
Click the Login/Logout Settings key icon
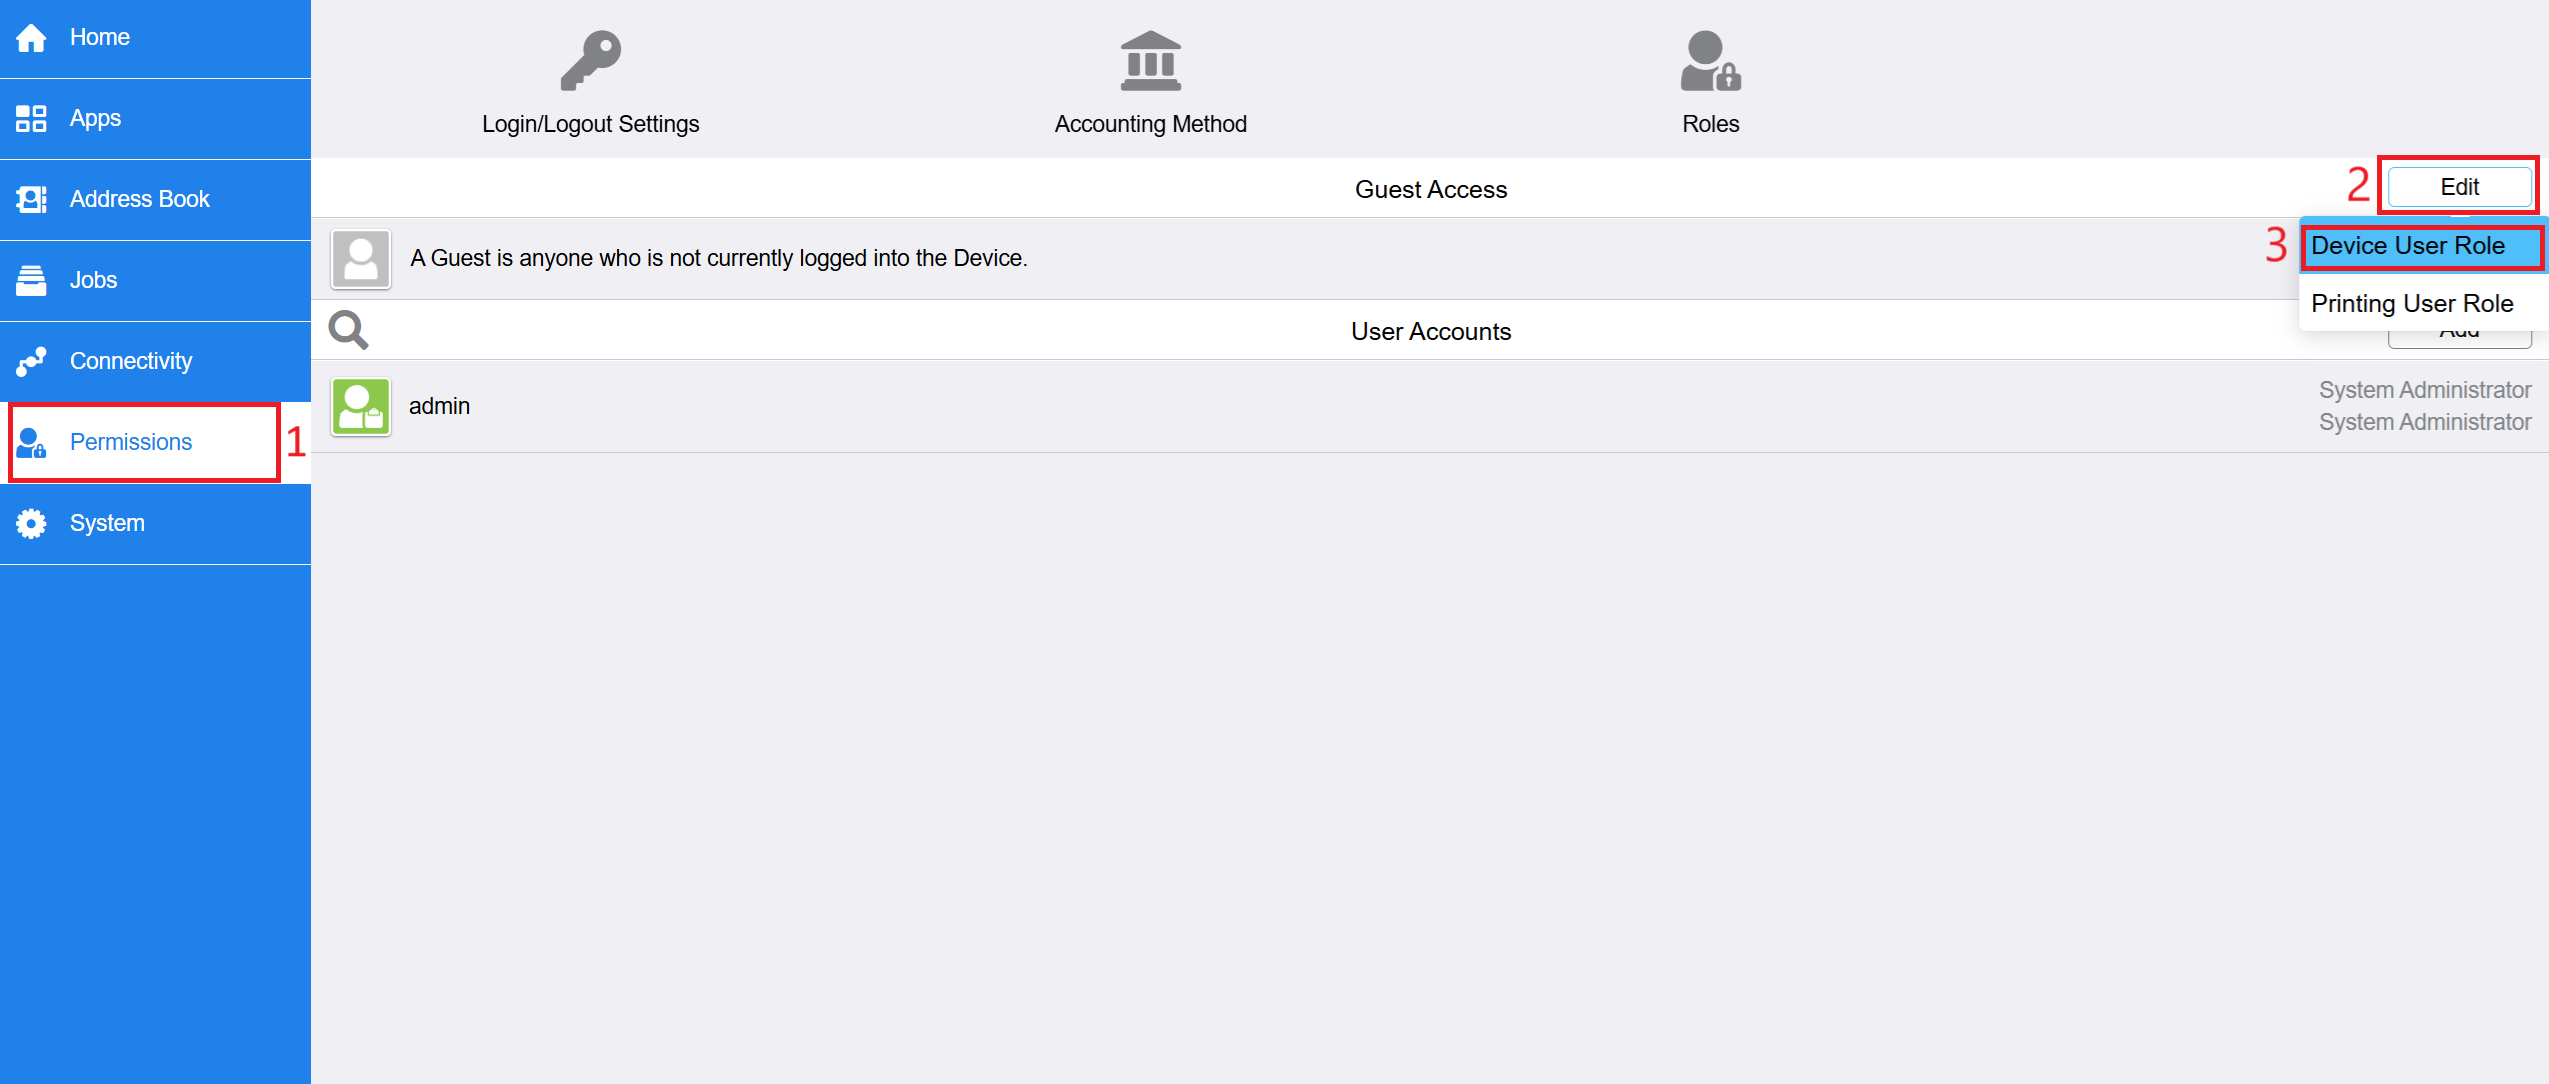[x=590, y=61]
